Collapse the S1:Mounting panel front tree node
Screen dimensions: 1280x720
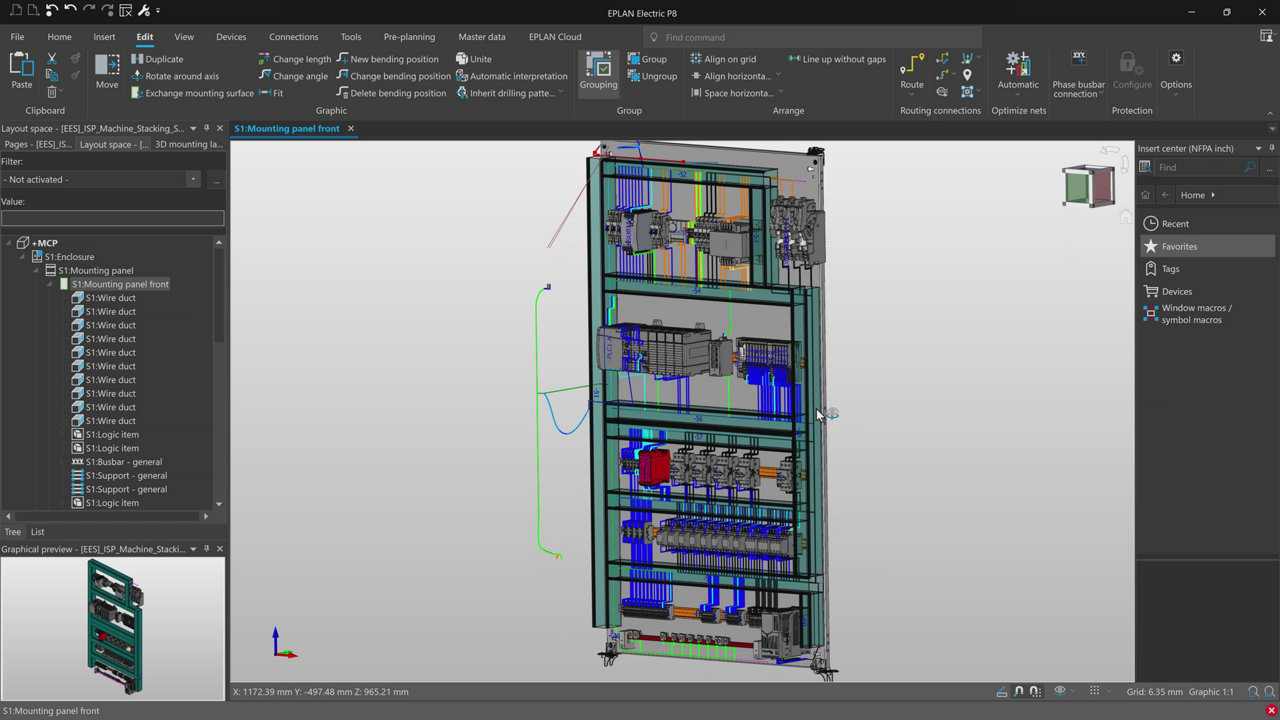(x=50, y=284)
